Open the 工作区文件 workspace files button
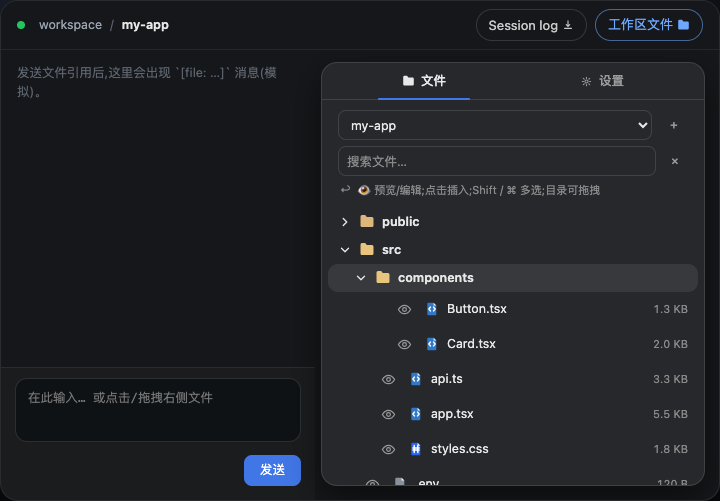 tap(648, 25)
